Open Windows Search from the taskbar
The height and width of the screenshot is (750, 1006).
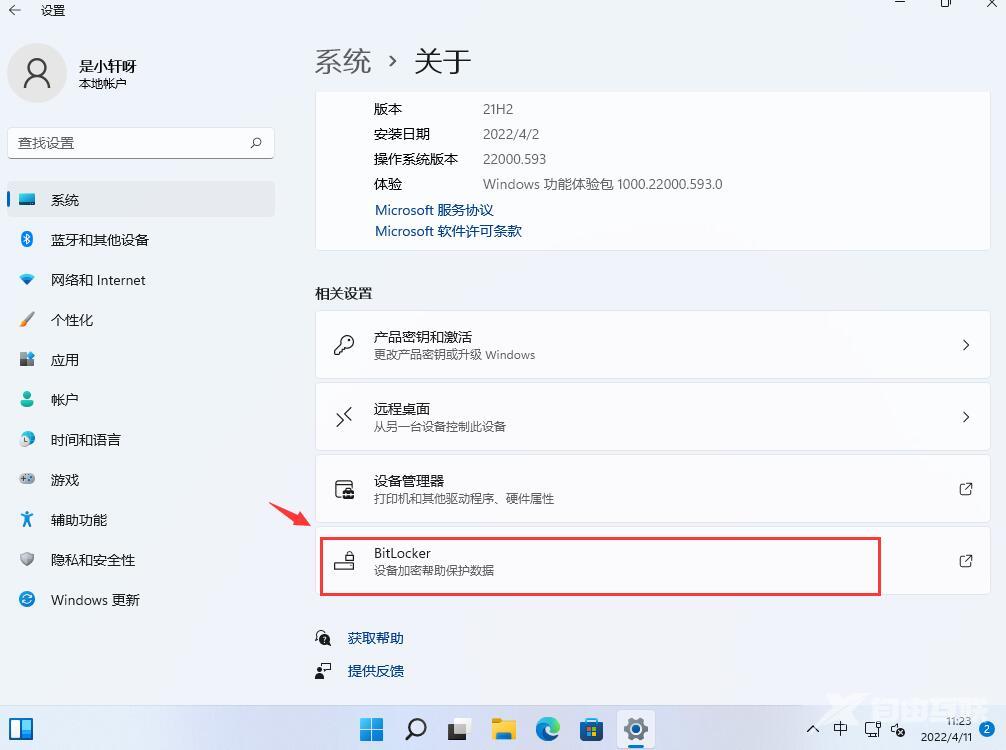(x=416, y=728)
